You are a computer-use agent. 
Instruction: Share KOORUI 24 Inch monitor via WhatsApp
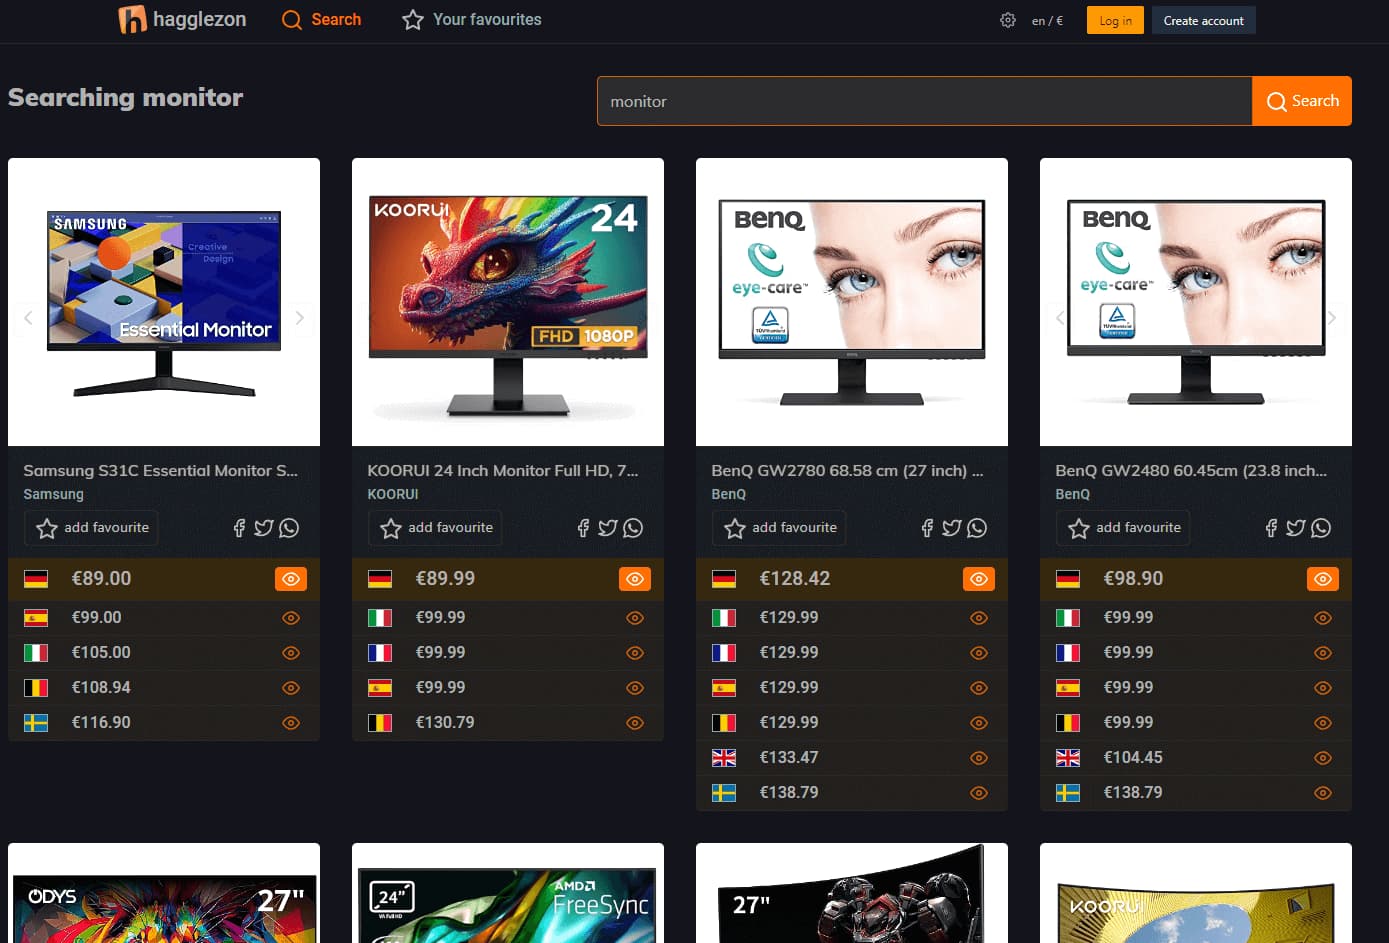click(x=633, y=528)
